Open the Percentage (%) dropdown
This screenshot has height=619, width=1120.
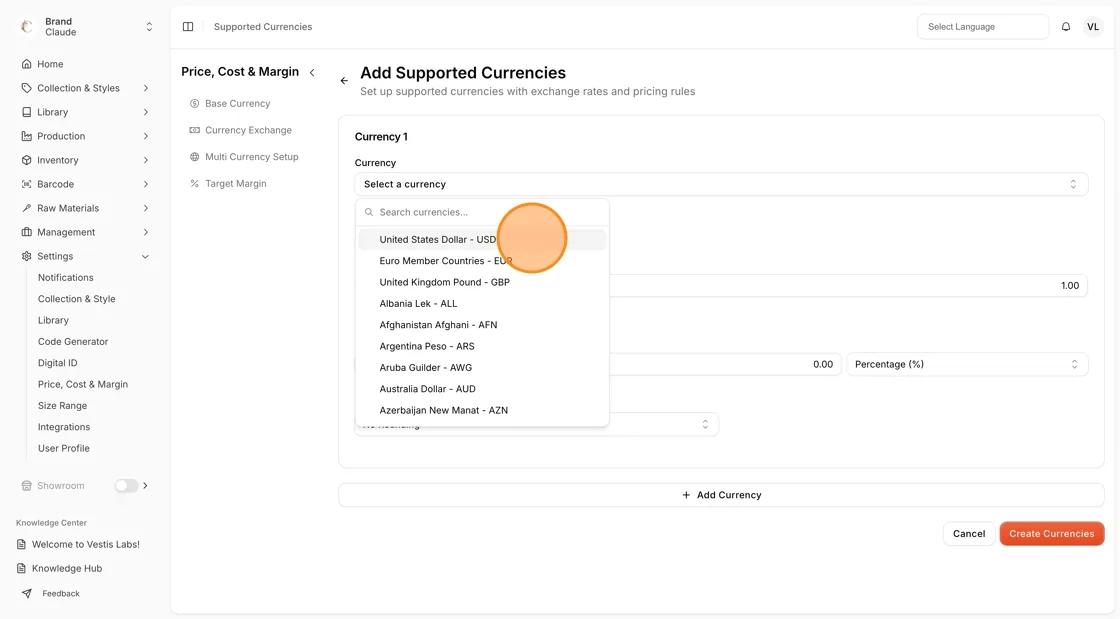click(967, 364)
